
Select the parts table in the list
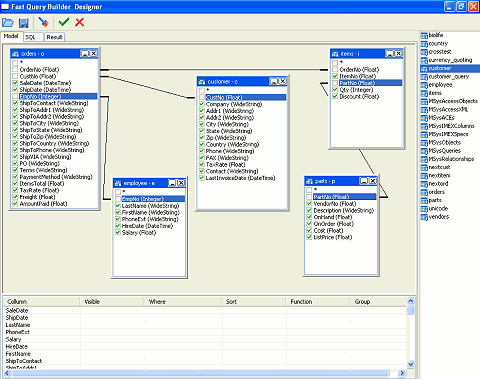(x=435, y=200)
